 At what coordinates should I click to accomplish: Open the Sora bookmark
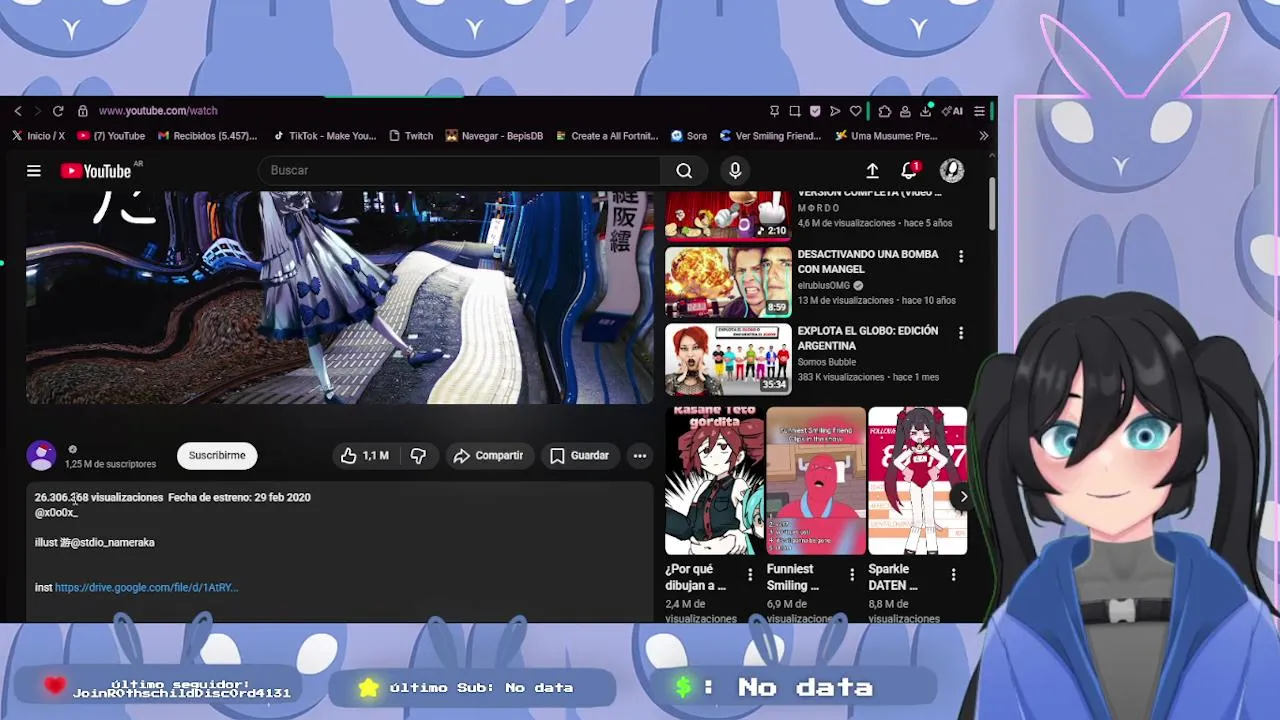click(689, 136)
